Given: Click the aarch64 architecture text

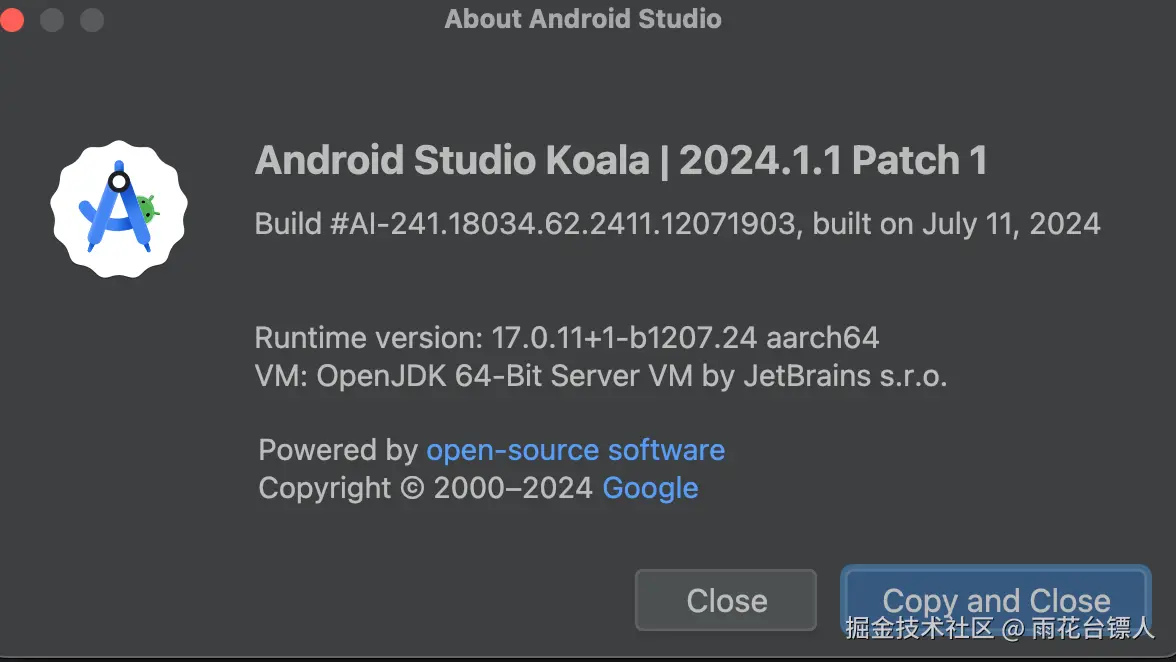Looking at the screenshot, I should [822, 337].
